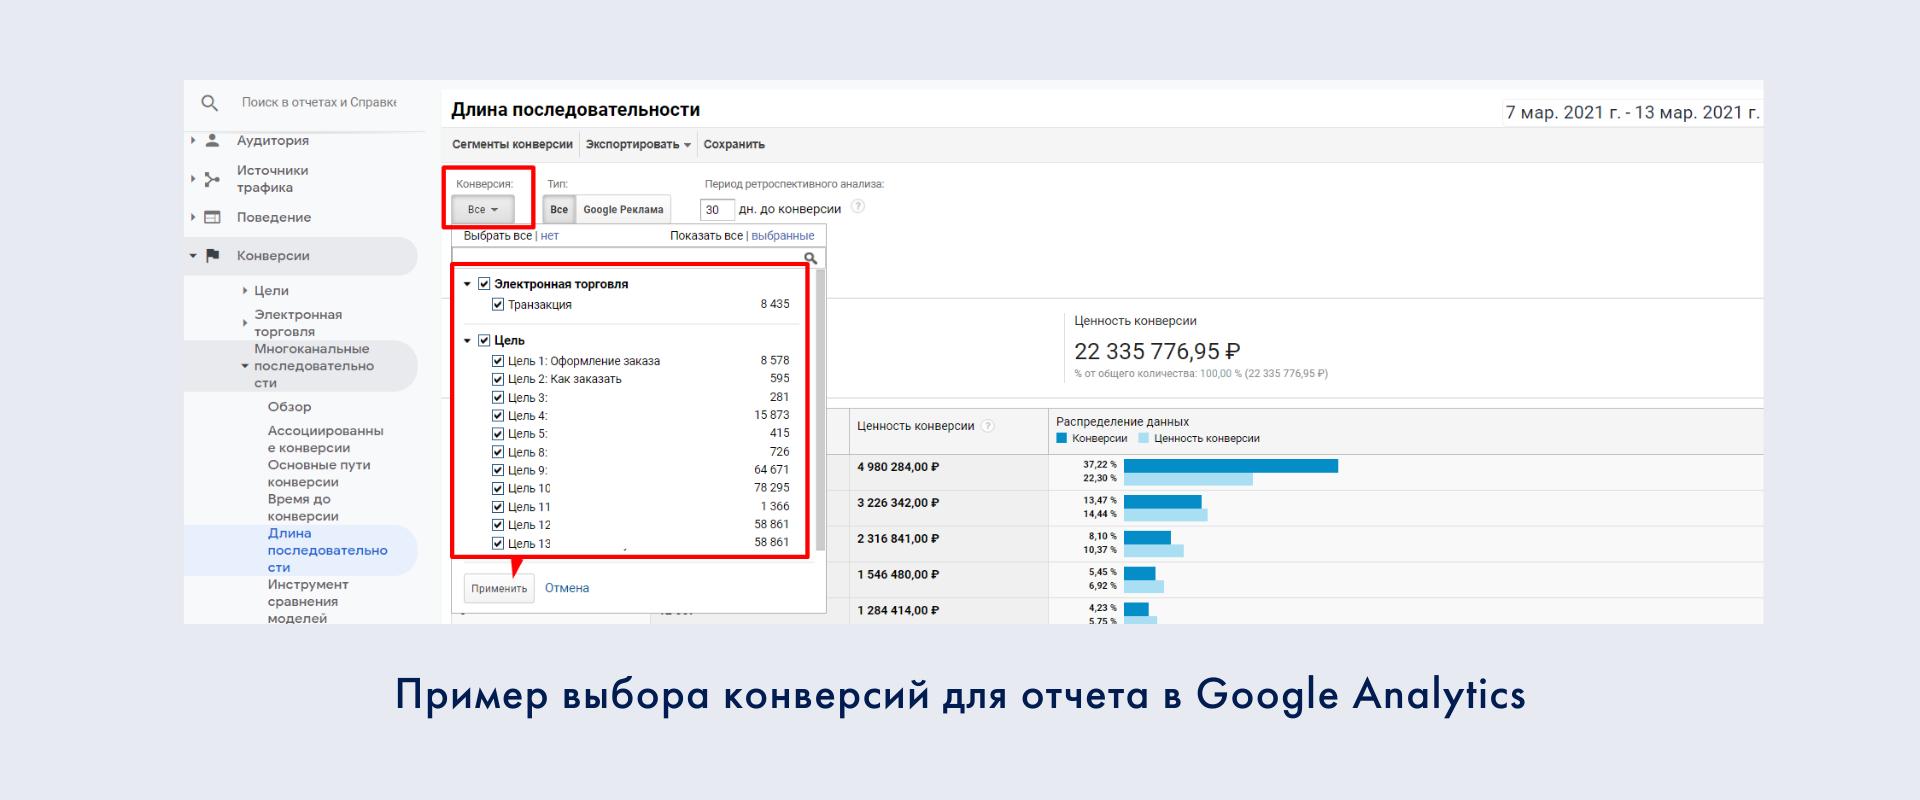
Task: Open Основные пути конверсии report
Action: coord(319,473)
